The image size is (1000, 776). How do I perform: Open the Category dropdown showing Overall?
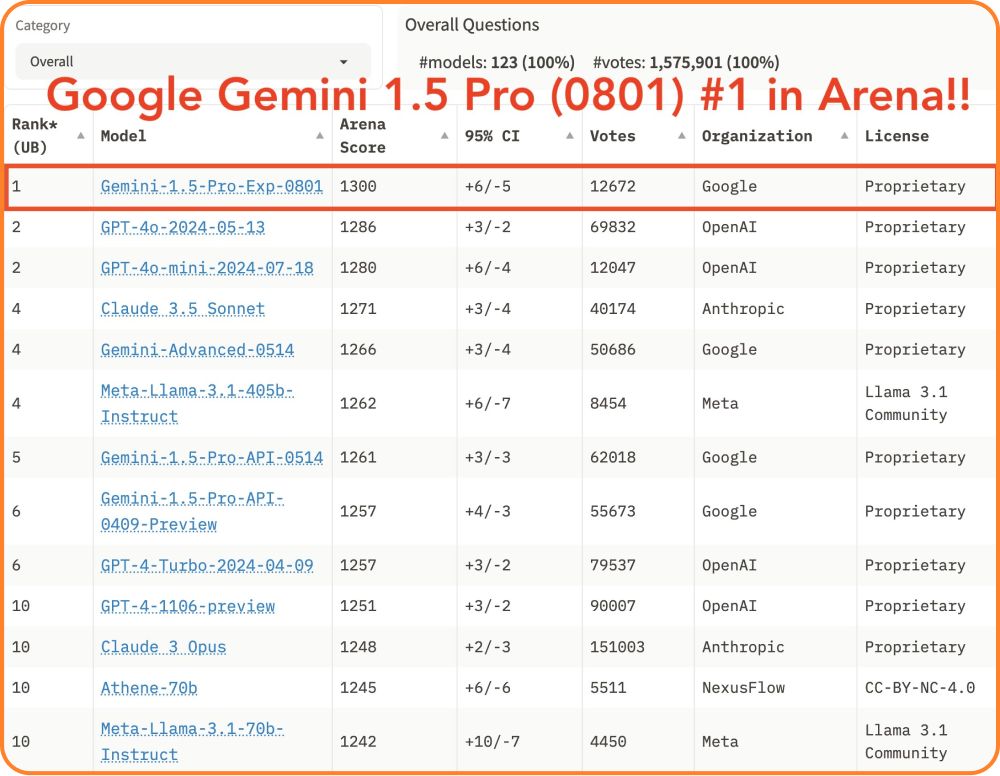[193, 62]
